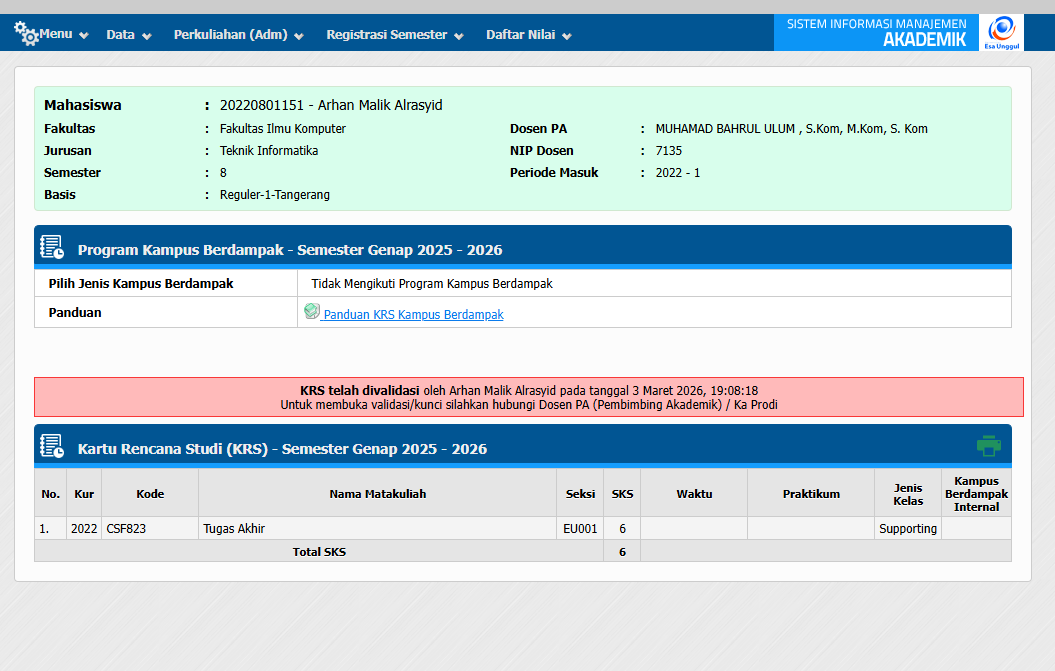
Task: Click the red KRS telah divalidasi notice
Action: pos(528,397)
